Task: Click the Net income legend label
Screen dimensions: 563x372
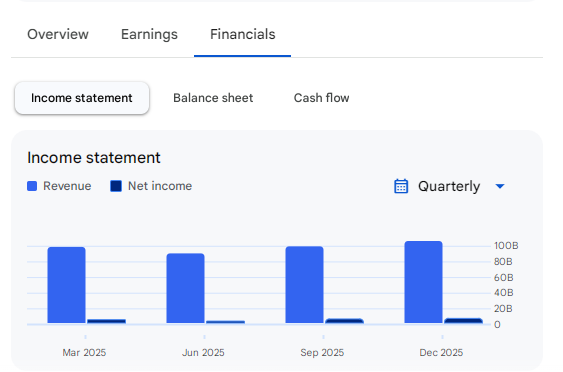Action: (160, 186)
